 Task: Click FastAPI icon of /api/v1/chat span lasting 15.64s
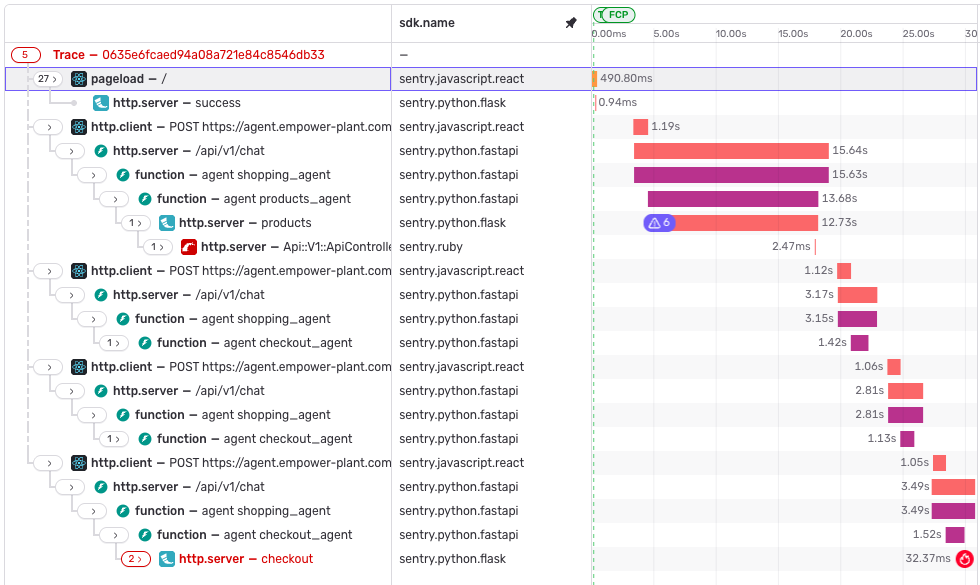(x=101, y=151)
